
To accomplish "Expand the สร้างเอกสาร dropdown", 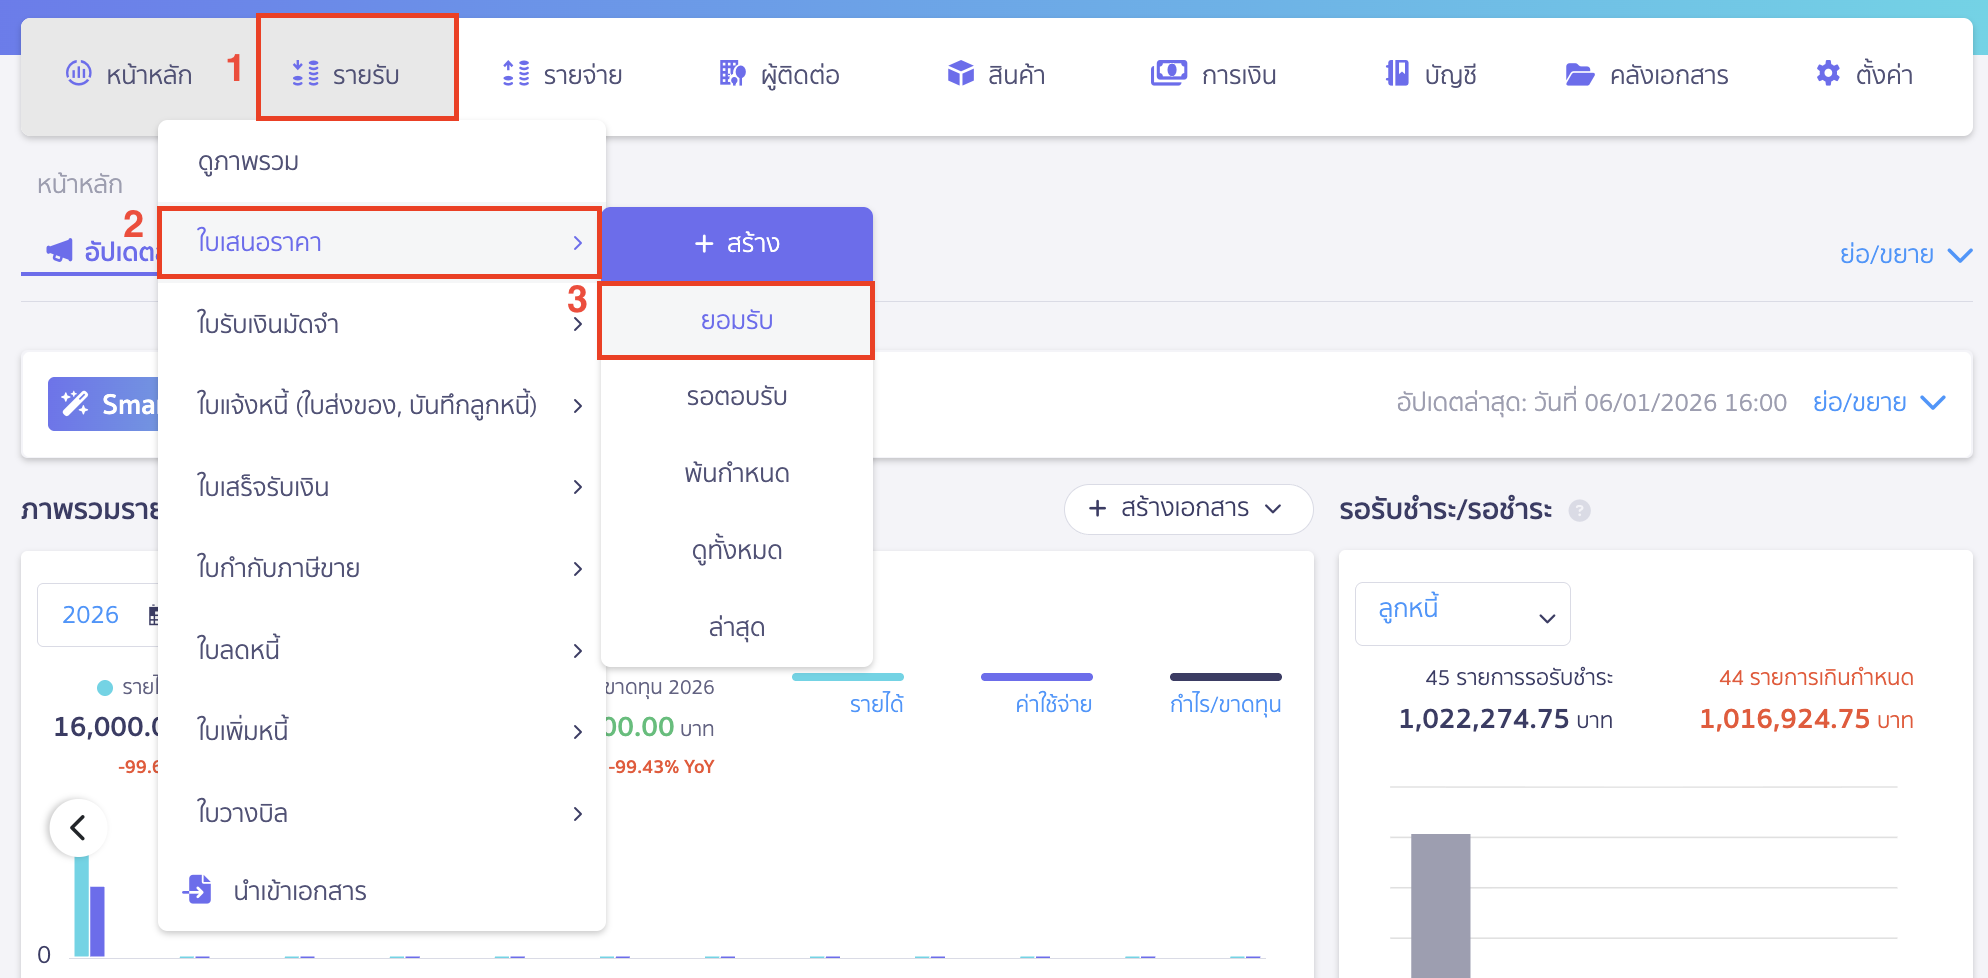I will [1187, 509].
